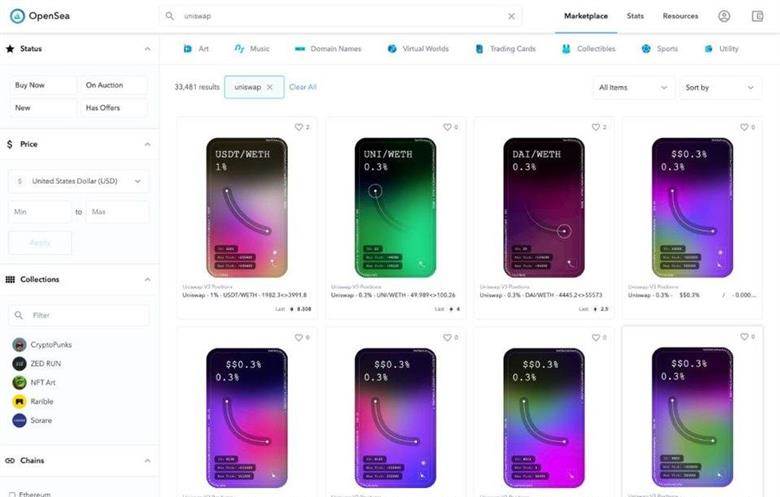Image resolution: width=780 pixels, height=497 pixels.
Task: Clear the search field with the X icon
Action: click(x=511, y=16)
